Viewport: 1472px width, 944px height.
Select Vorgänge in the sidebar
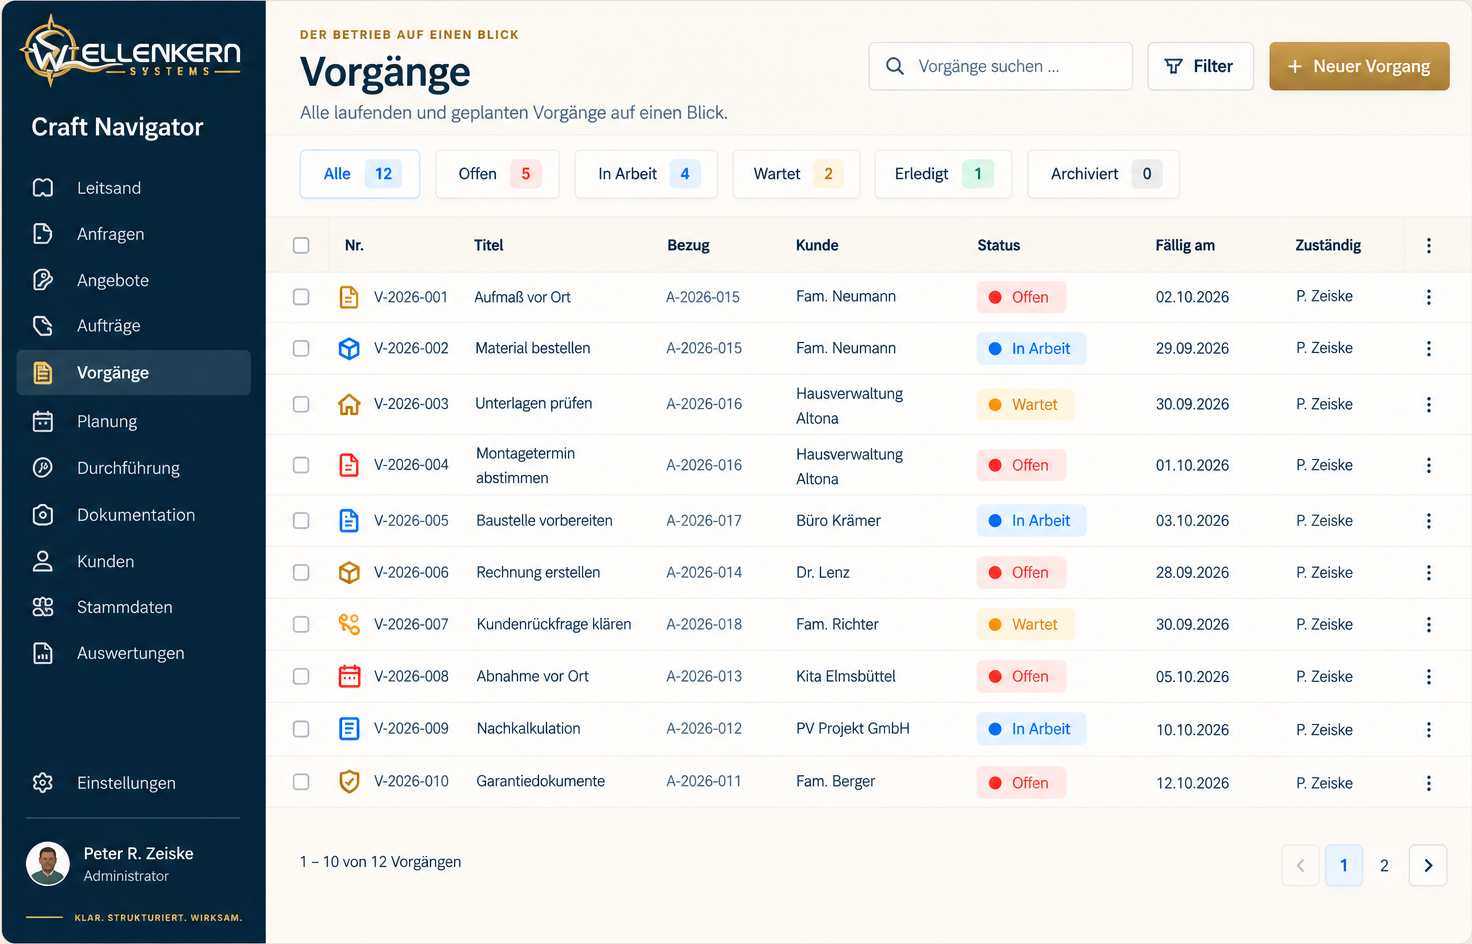click(x=133, y=373)
